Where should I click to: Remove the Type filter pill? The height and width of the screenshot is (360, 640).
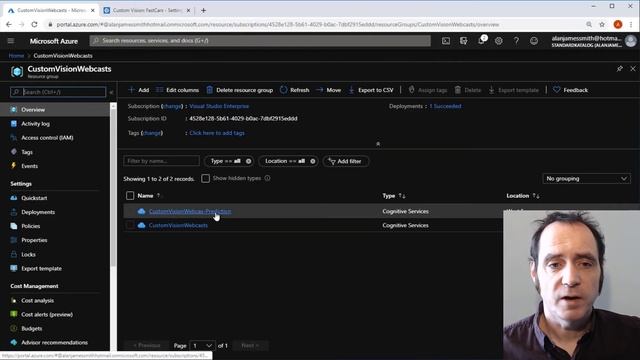click(248, 161)
